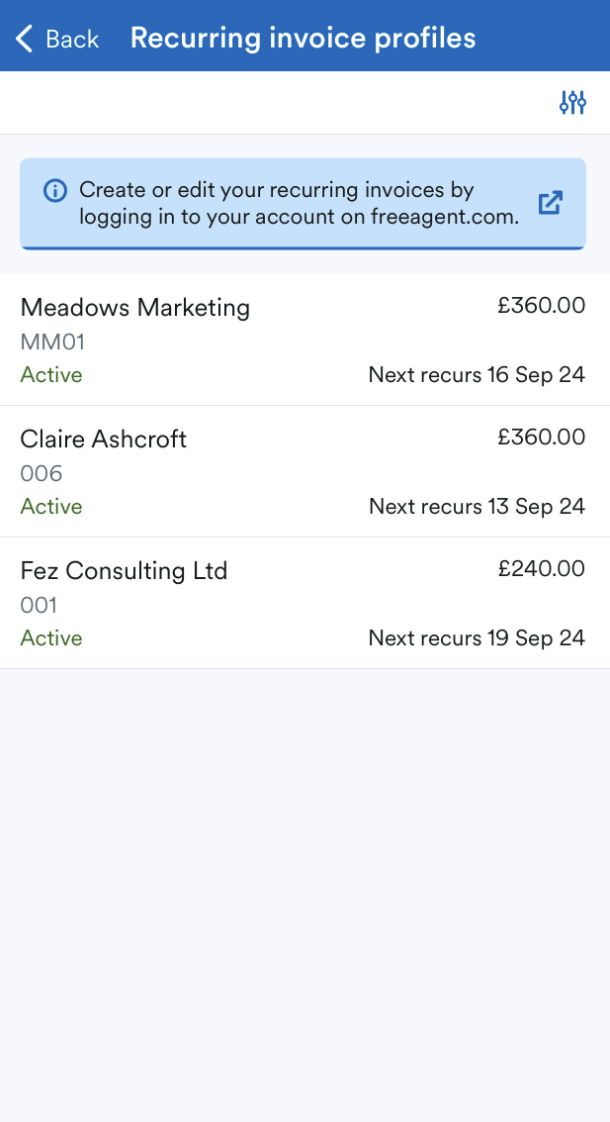Tap the Active label under Claire Ashcroft
Screen dimensions: 610x1122
click(x=51, y=507)
